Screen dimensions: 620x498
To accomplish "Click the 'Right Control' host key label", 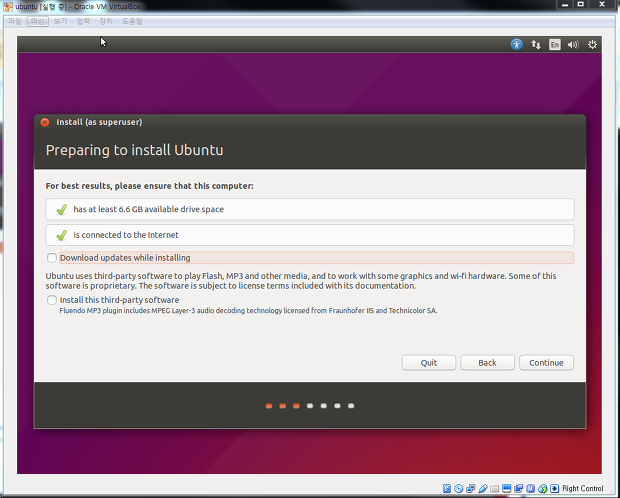I will [x=582, y=489].
